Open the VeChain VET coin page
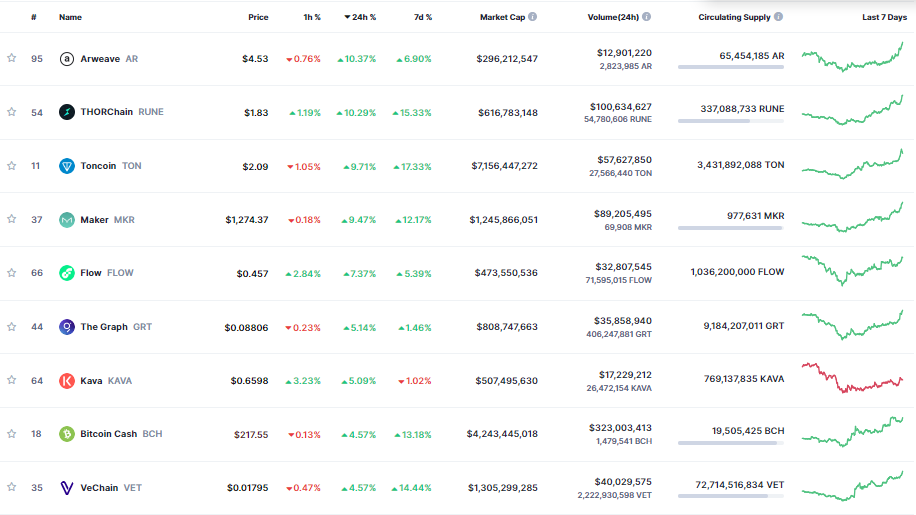 [x=111, y=488]
